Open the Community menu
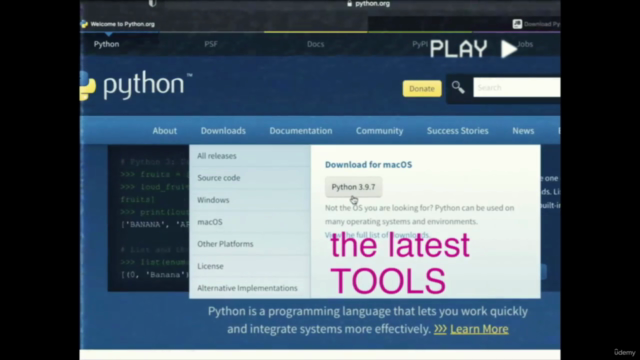This screenshot has height=360, width=640. click(x=380, y=131)
